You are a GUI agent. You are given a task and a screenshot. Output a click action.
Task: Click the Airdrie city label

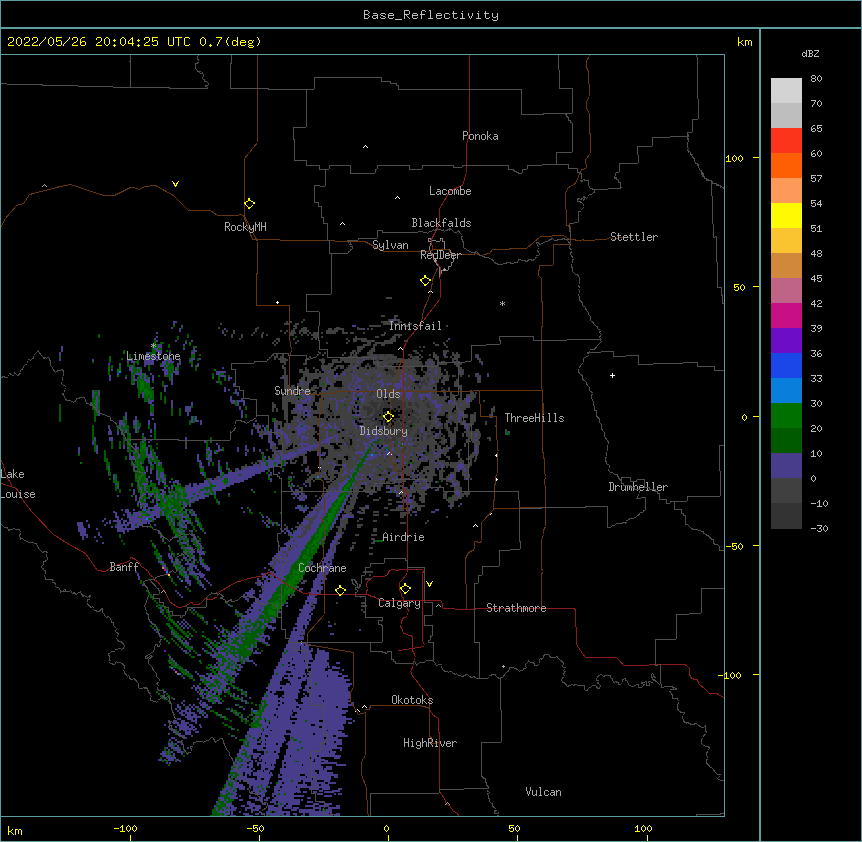(x=404, y=537)
